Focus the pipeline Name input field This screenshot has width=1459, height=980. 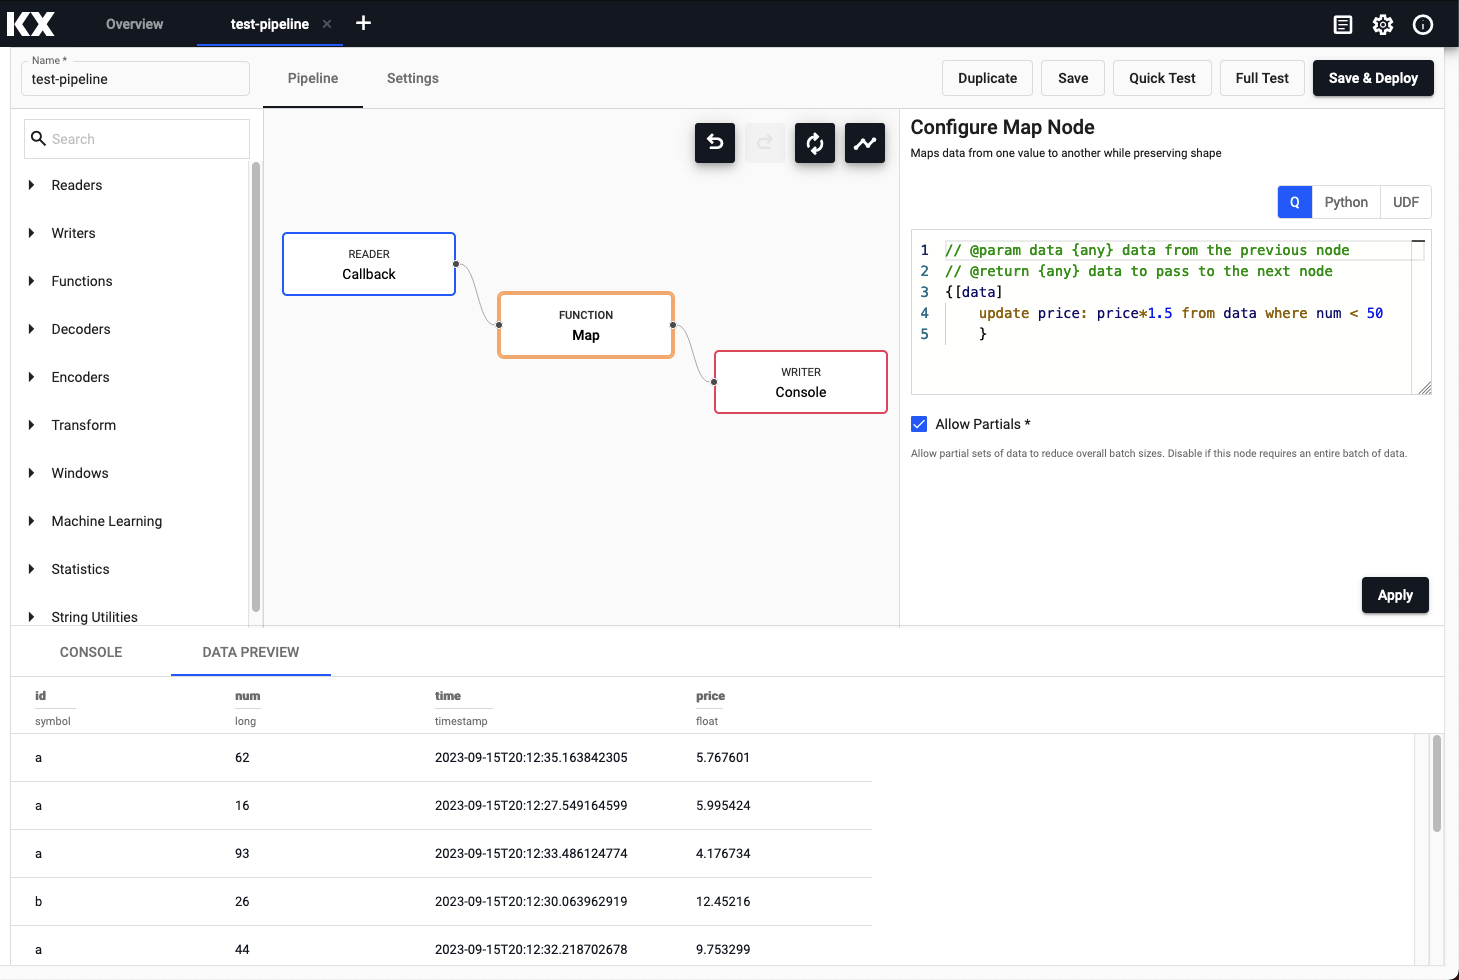(135, 79)
